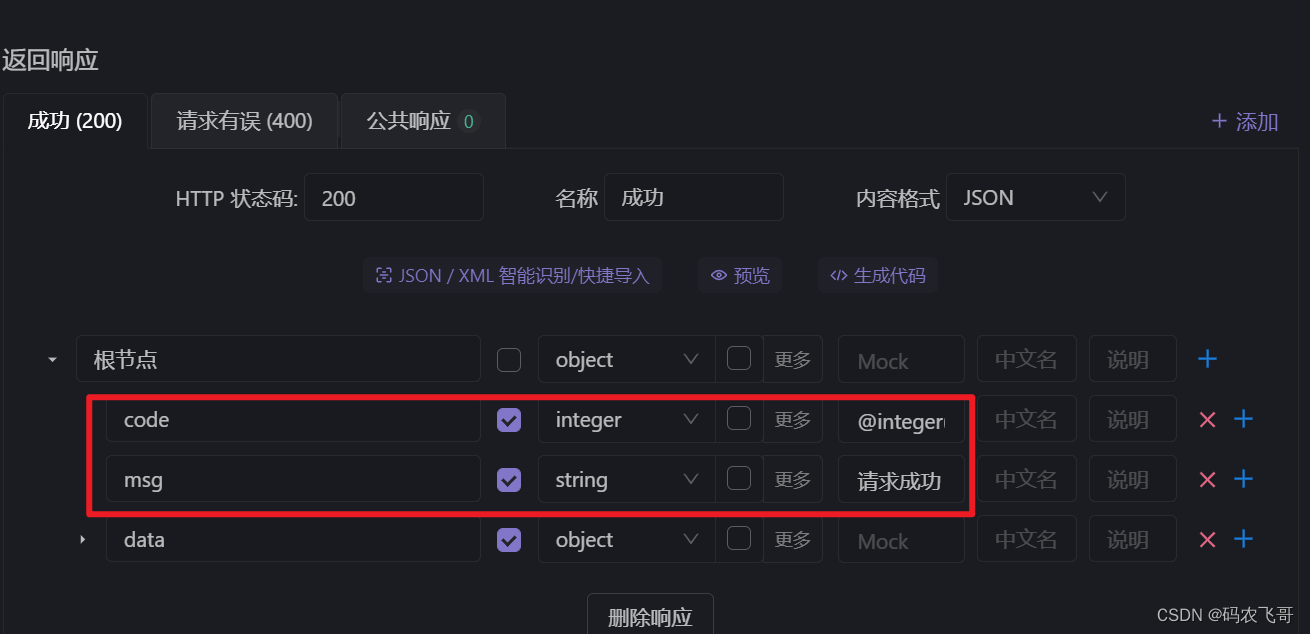Click the HTTP 状态码 input showing 200
Image resolution: width=1310 pixels, height=634 pixels.
click(393, 197)
